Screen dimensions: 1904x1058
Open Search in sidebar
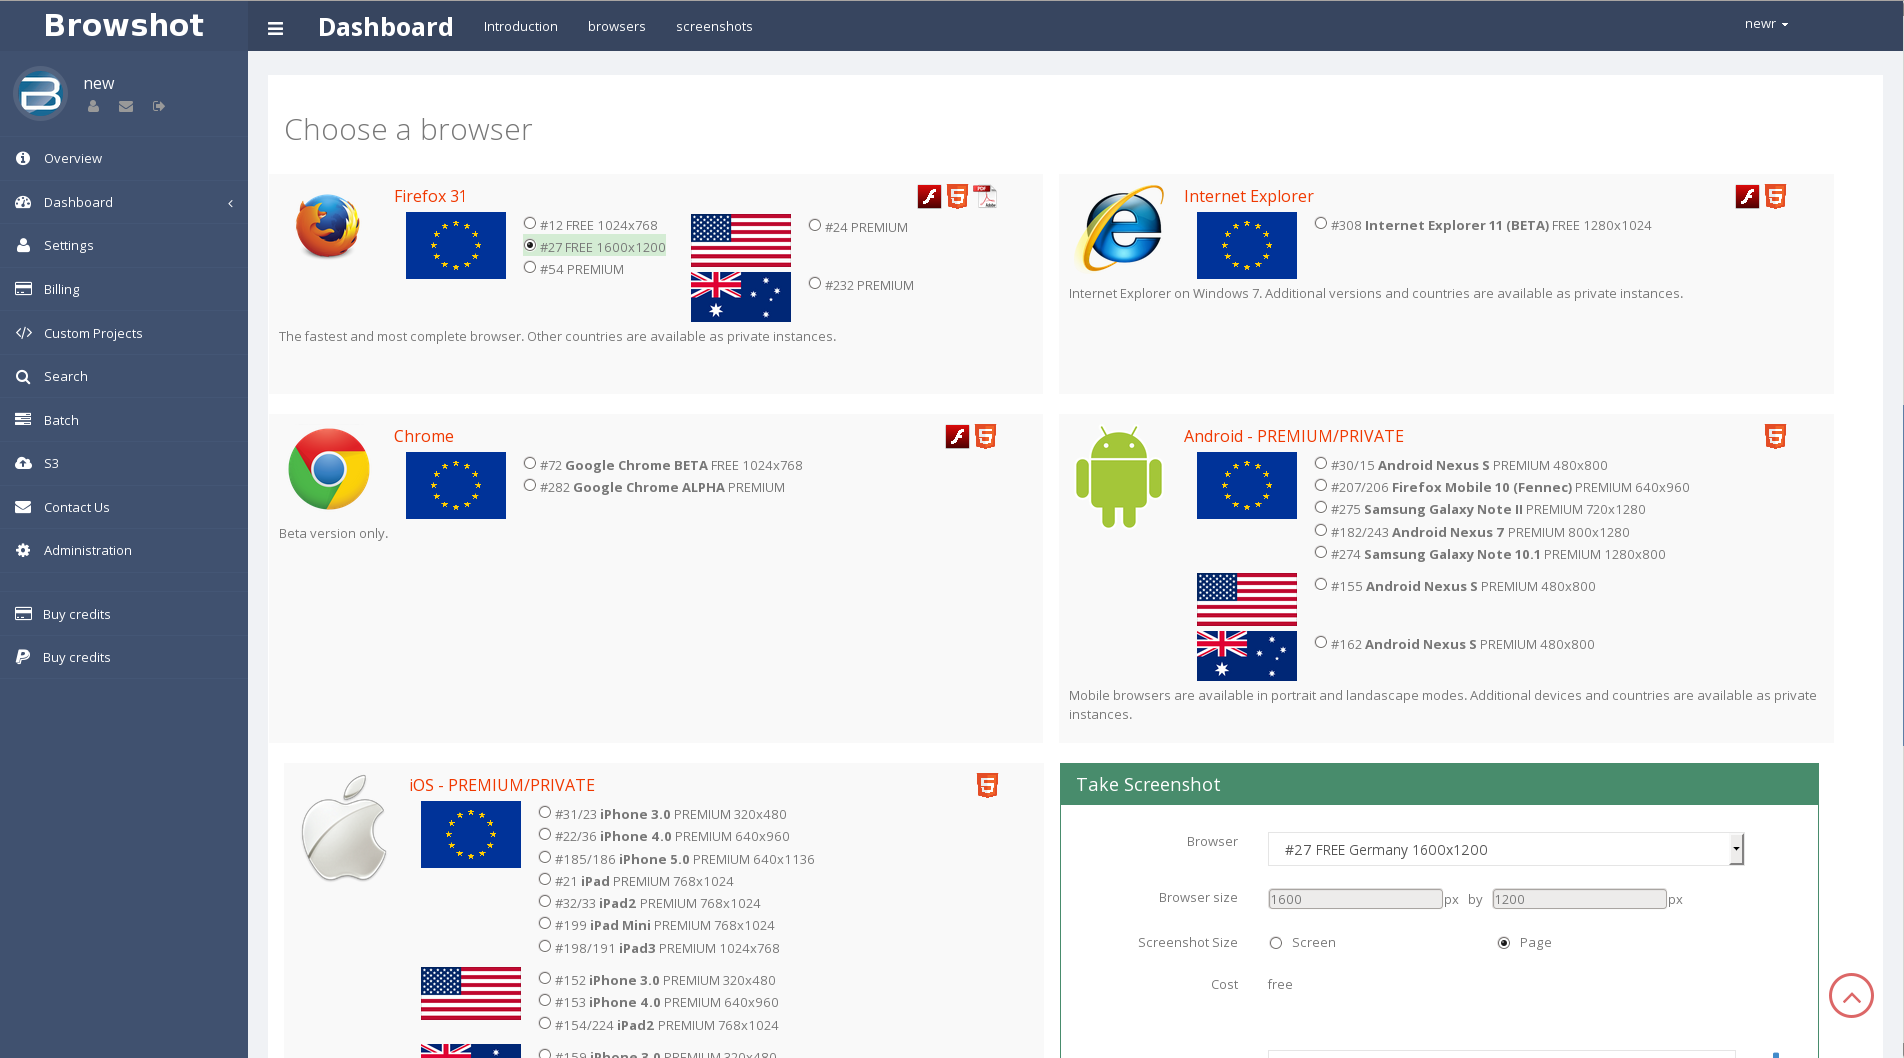124,376
